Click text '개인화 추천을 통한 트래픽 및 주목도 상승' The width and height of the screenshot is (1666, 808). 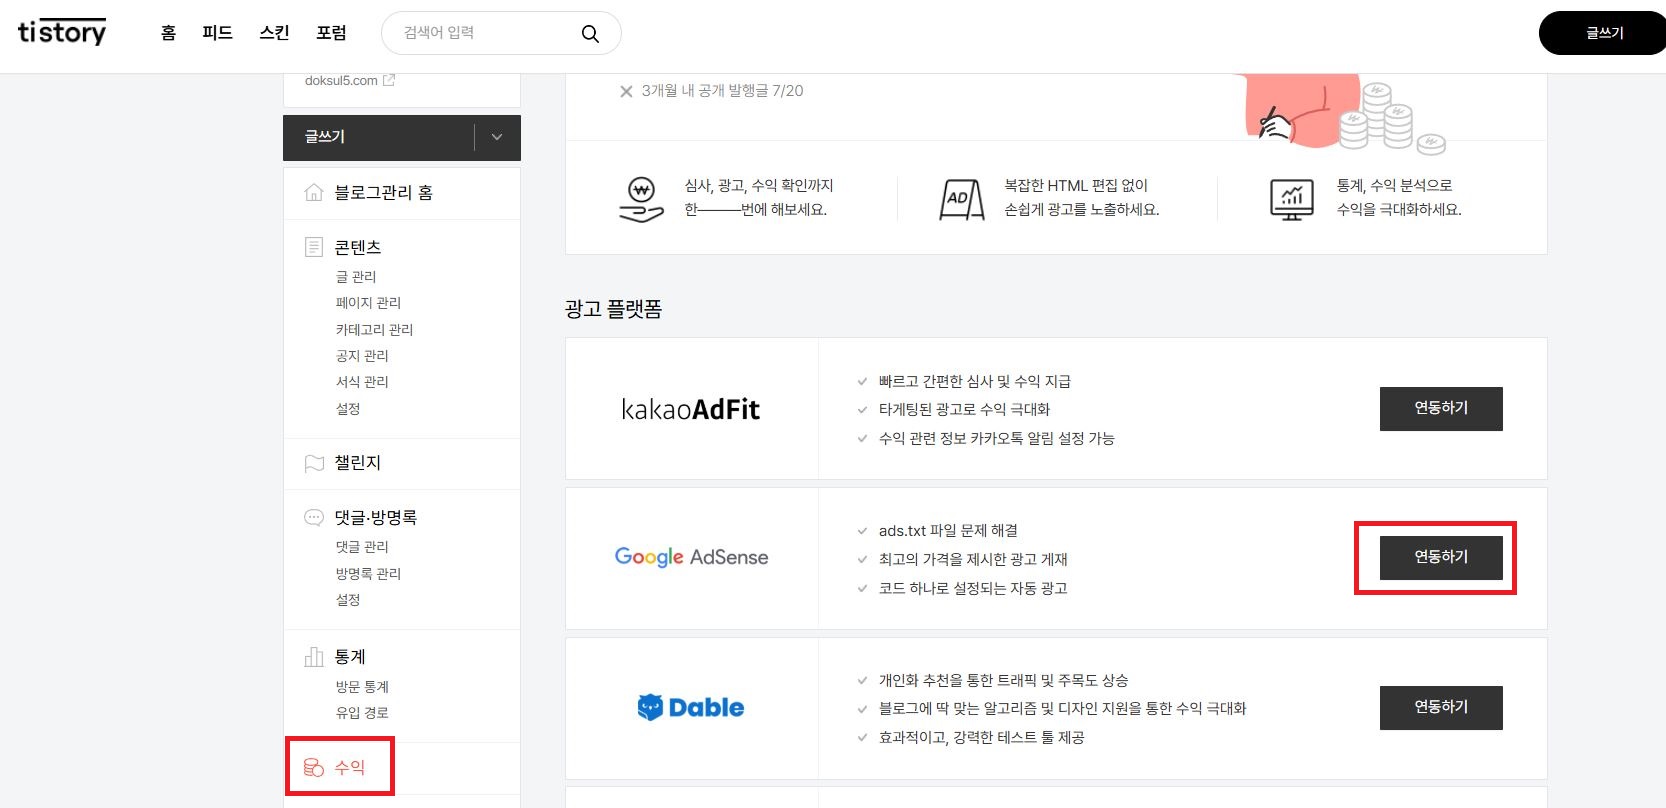click(x=1003, y=680)
